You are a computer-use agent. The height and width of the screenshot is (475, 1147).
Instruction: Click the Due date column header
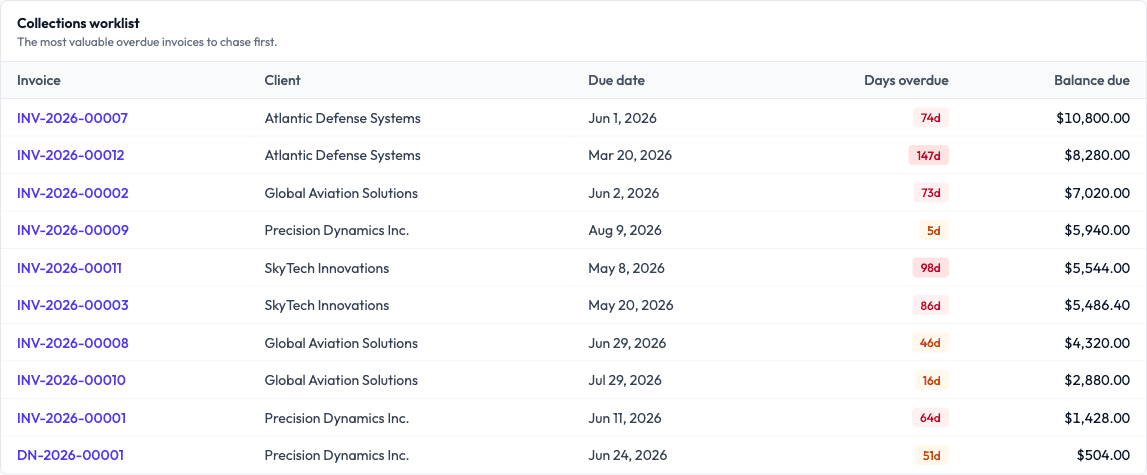pos(617,81)
